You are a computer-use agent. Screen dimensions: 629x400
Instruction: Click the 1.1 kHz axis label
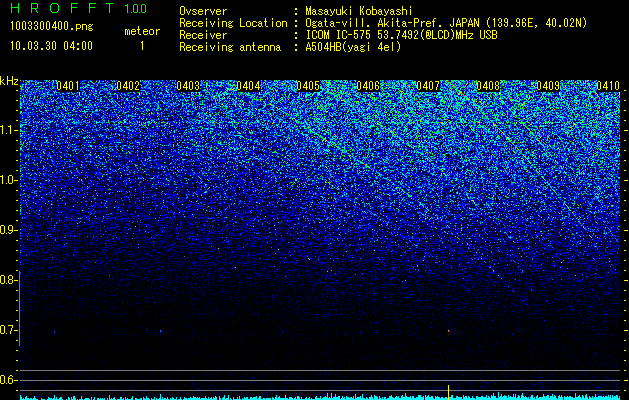pyautogui.click(x=9, y=130)
